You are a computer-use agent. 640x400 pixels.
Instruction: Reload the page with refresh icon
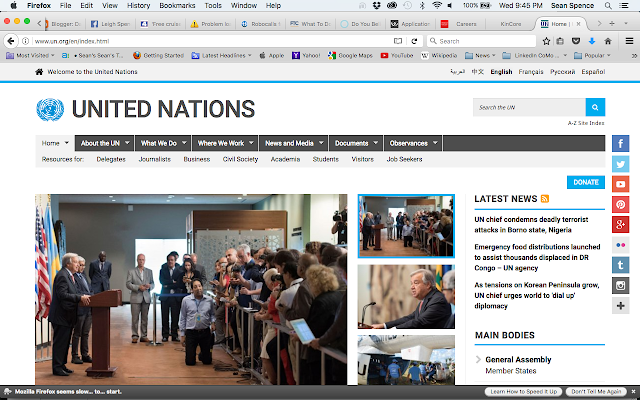click(414, 41)
